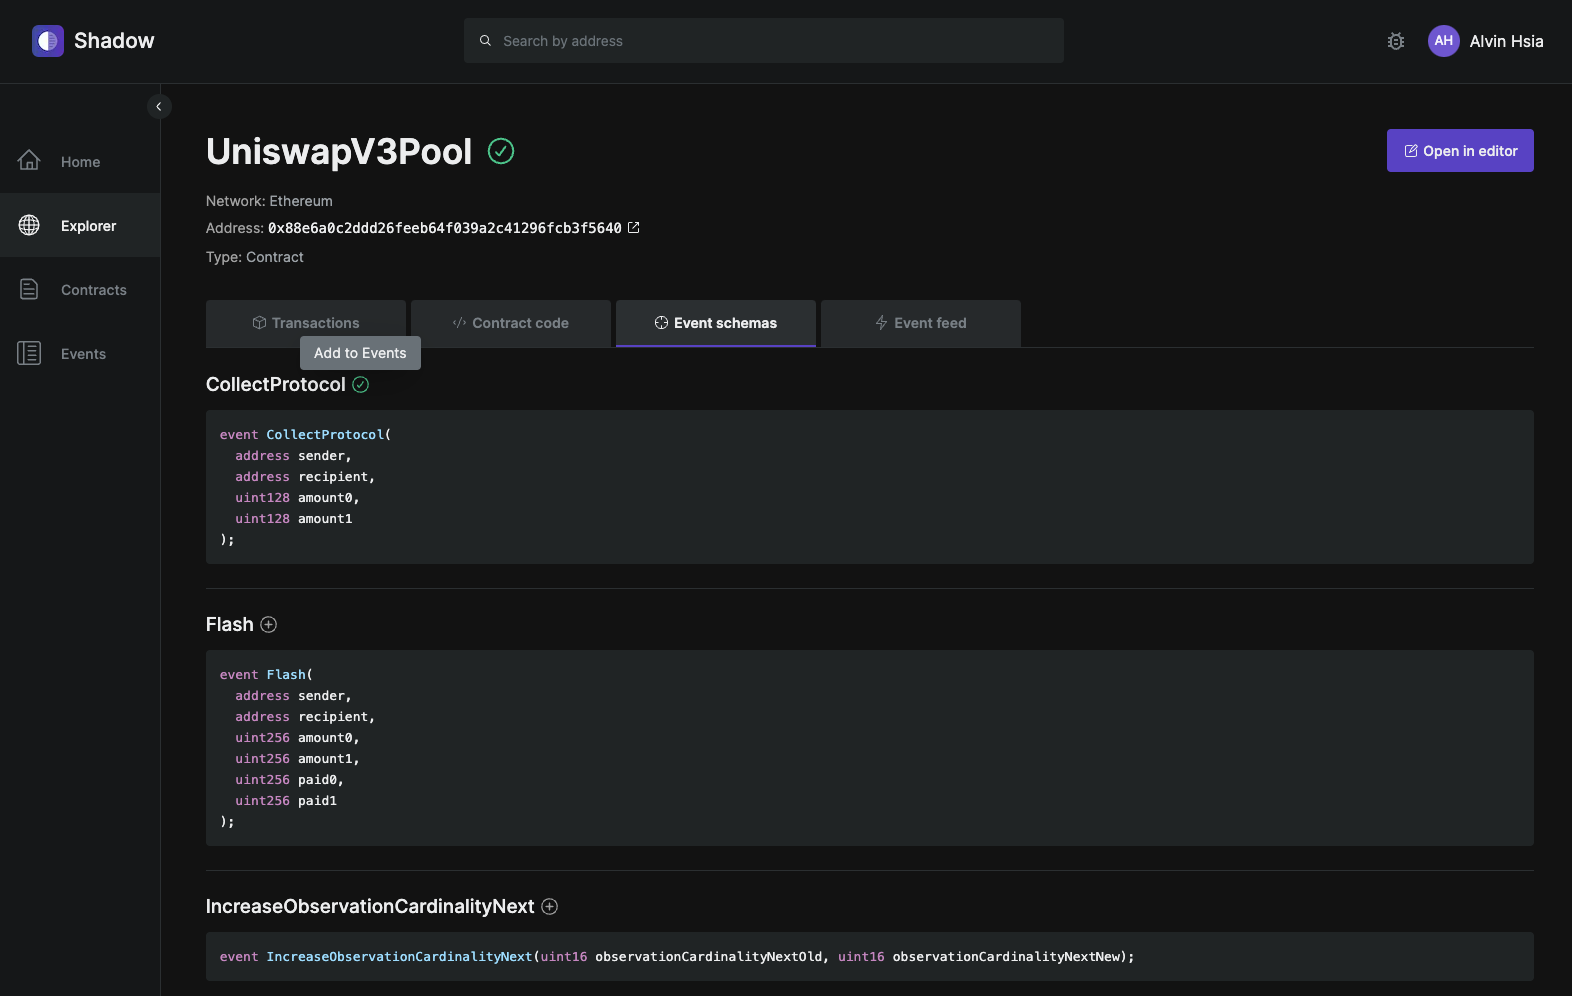The image size is (1572, 996).
Task: Open the Explorer globe in sidebar
Action: (30, 226)
